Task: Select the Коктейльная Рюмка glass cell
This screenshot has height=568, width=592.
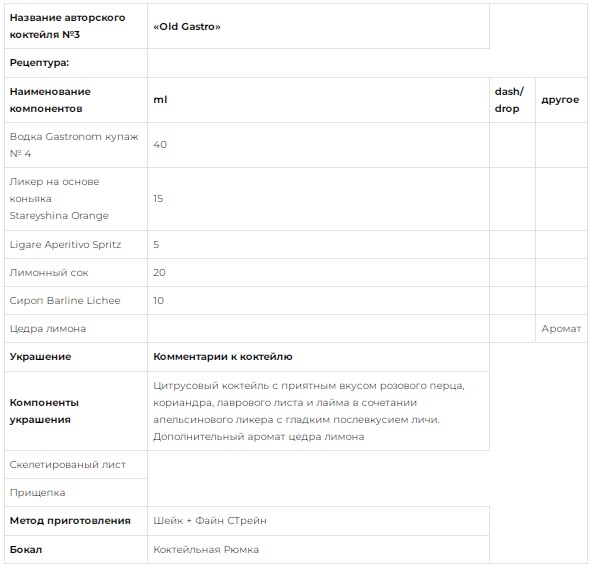Action: pos(318,549)
